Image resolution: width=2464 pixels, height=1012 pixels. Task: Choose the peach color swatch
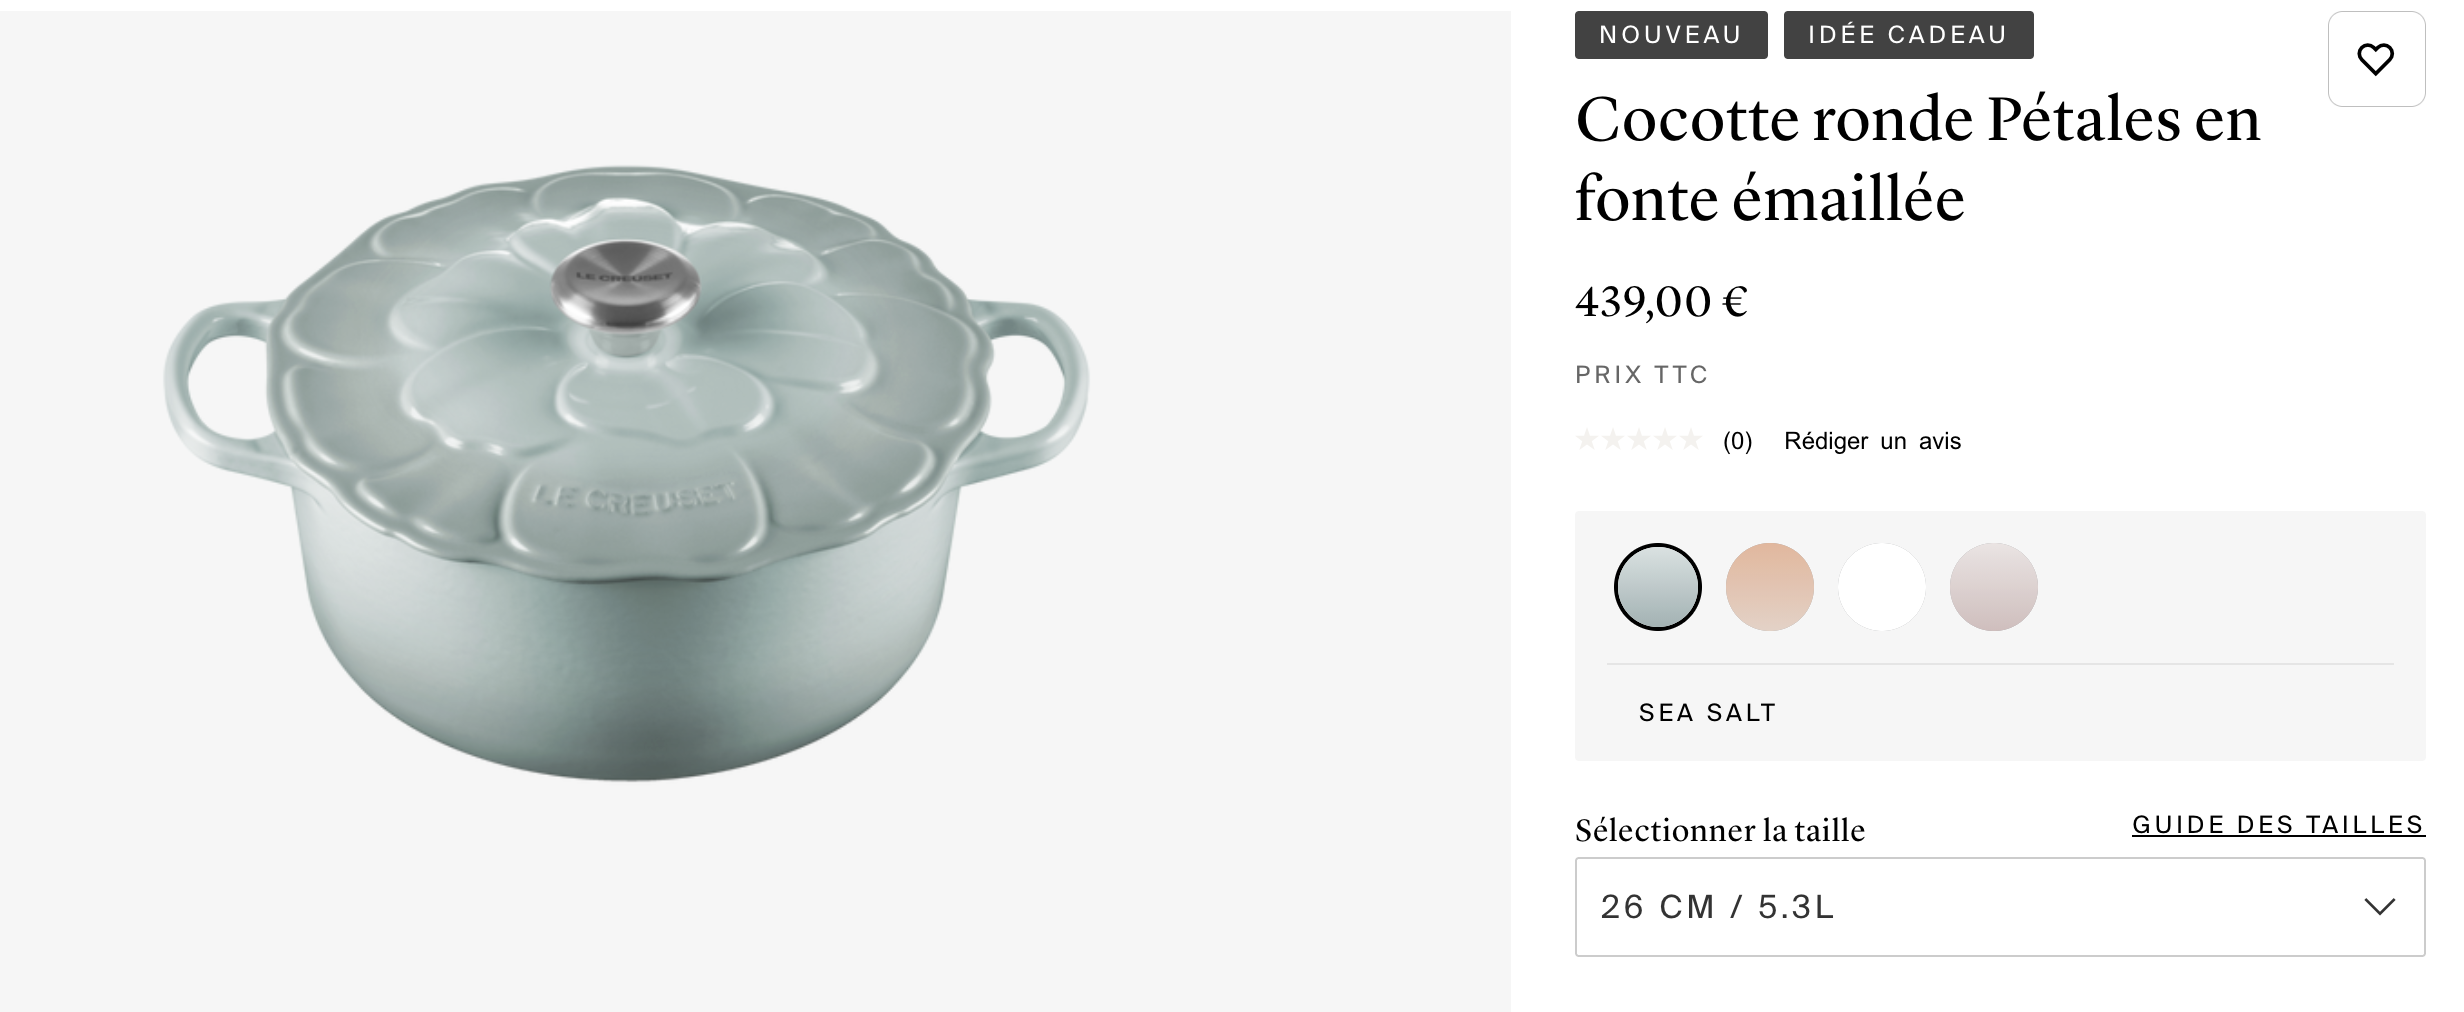pos(1769,587)
